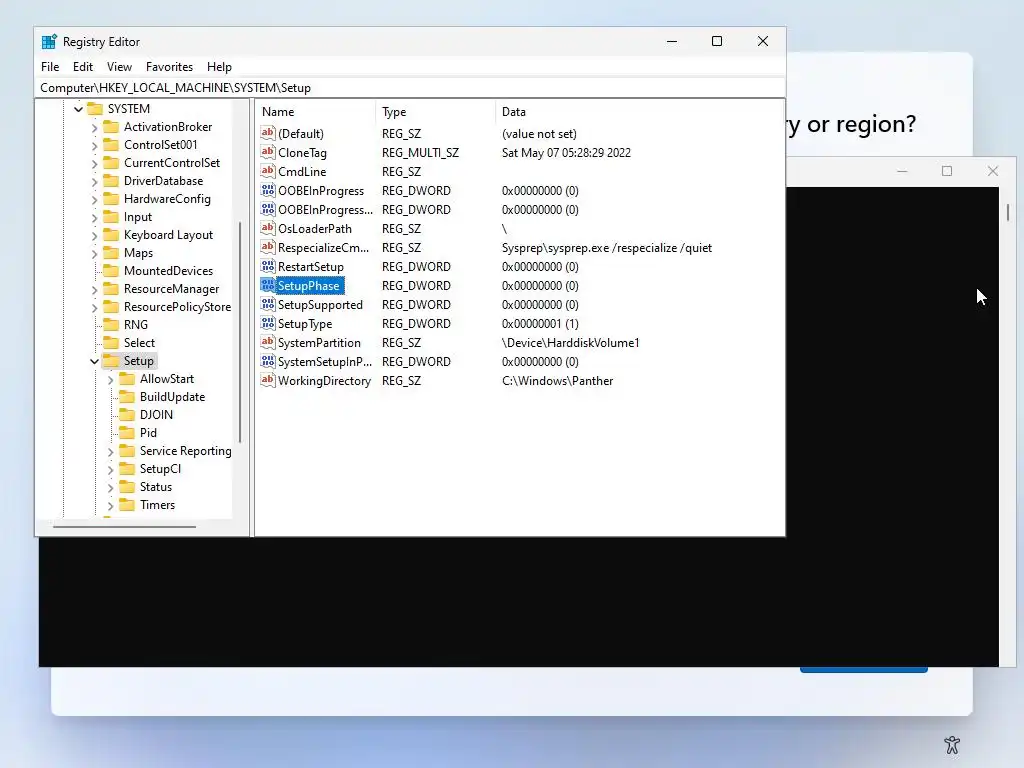The height and width of the screenshot is (768, 1024).
Task: Select the CmdLine string value icon
Action: 268,171
